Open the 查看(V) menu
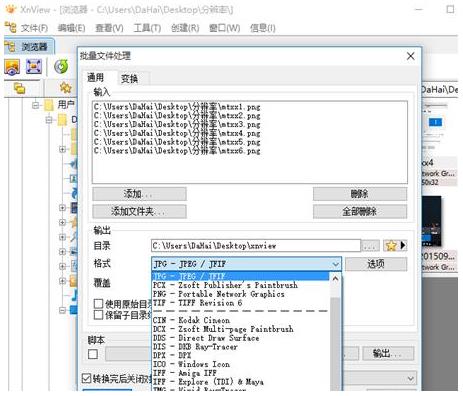463x396 pixels. [x=109, y=28]
